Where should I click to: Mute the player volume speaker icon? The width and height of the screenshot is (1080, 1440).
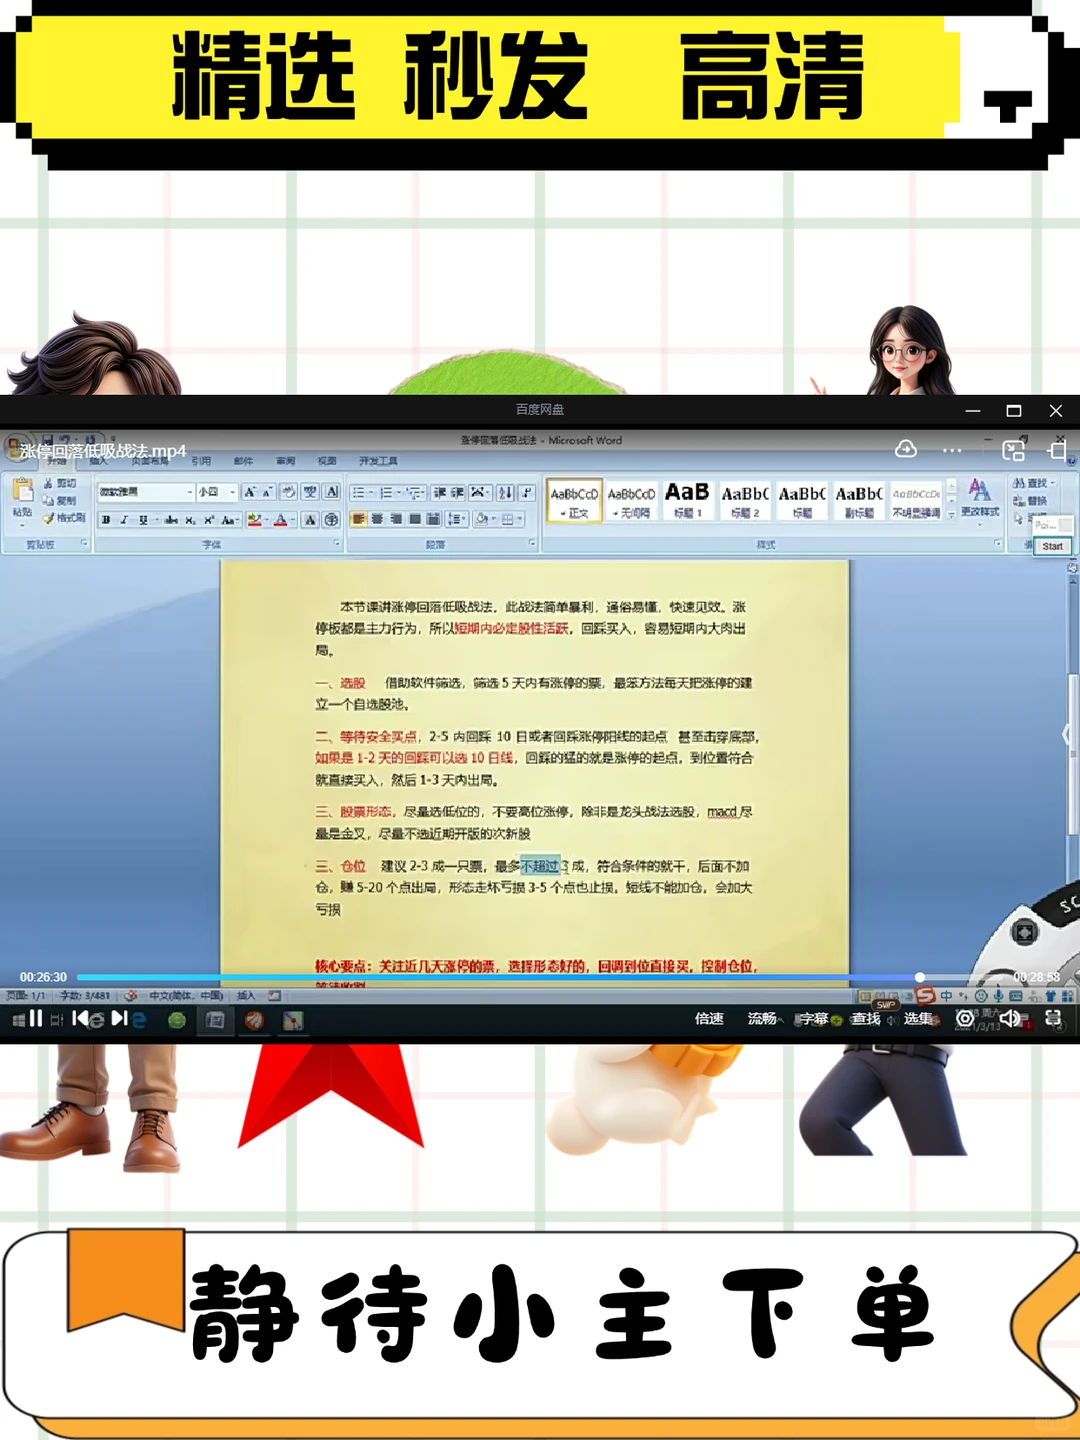[x=1010, y=1018]
